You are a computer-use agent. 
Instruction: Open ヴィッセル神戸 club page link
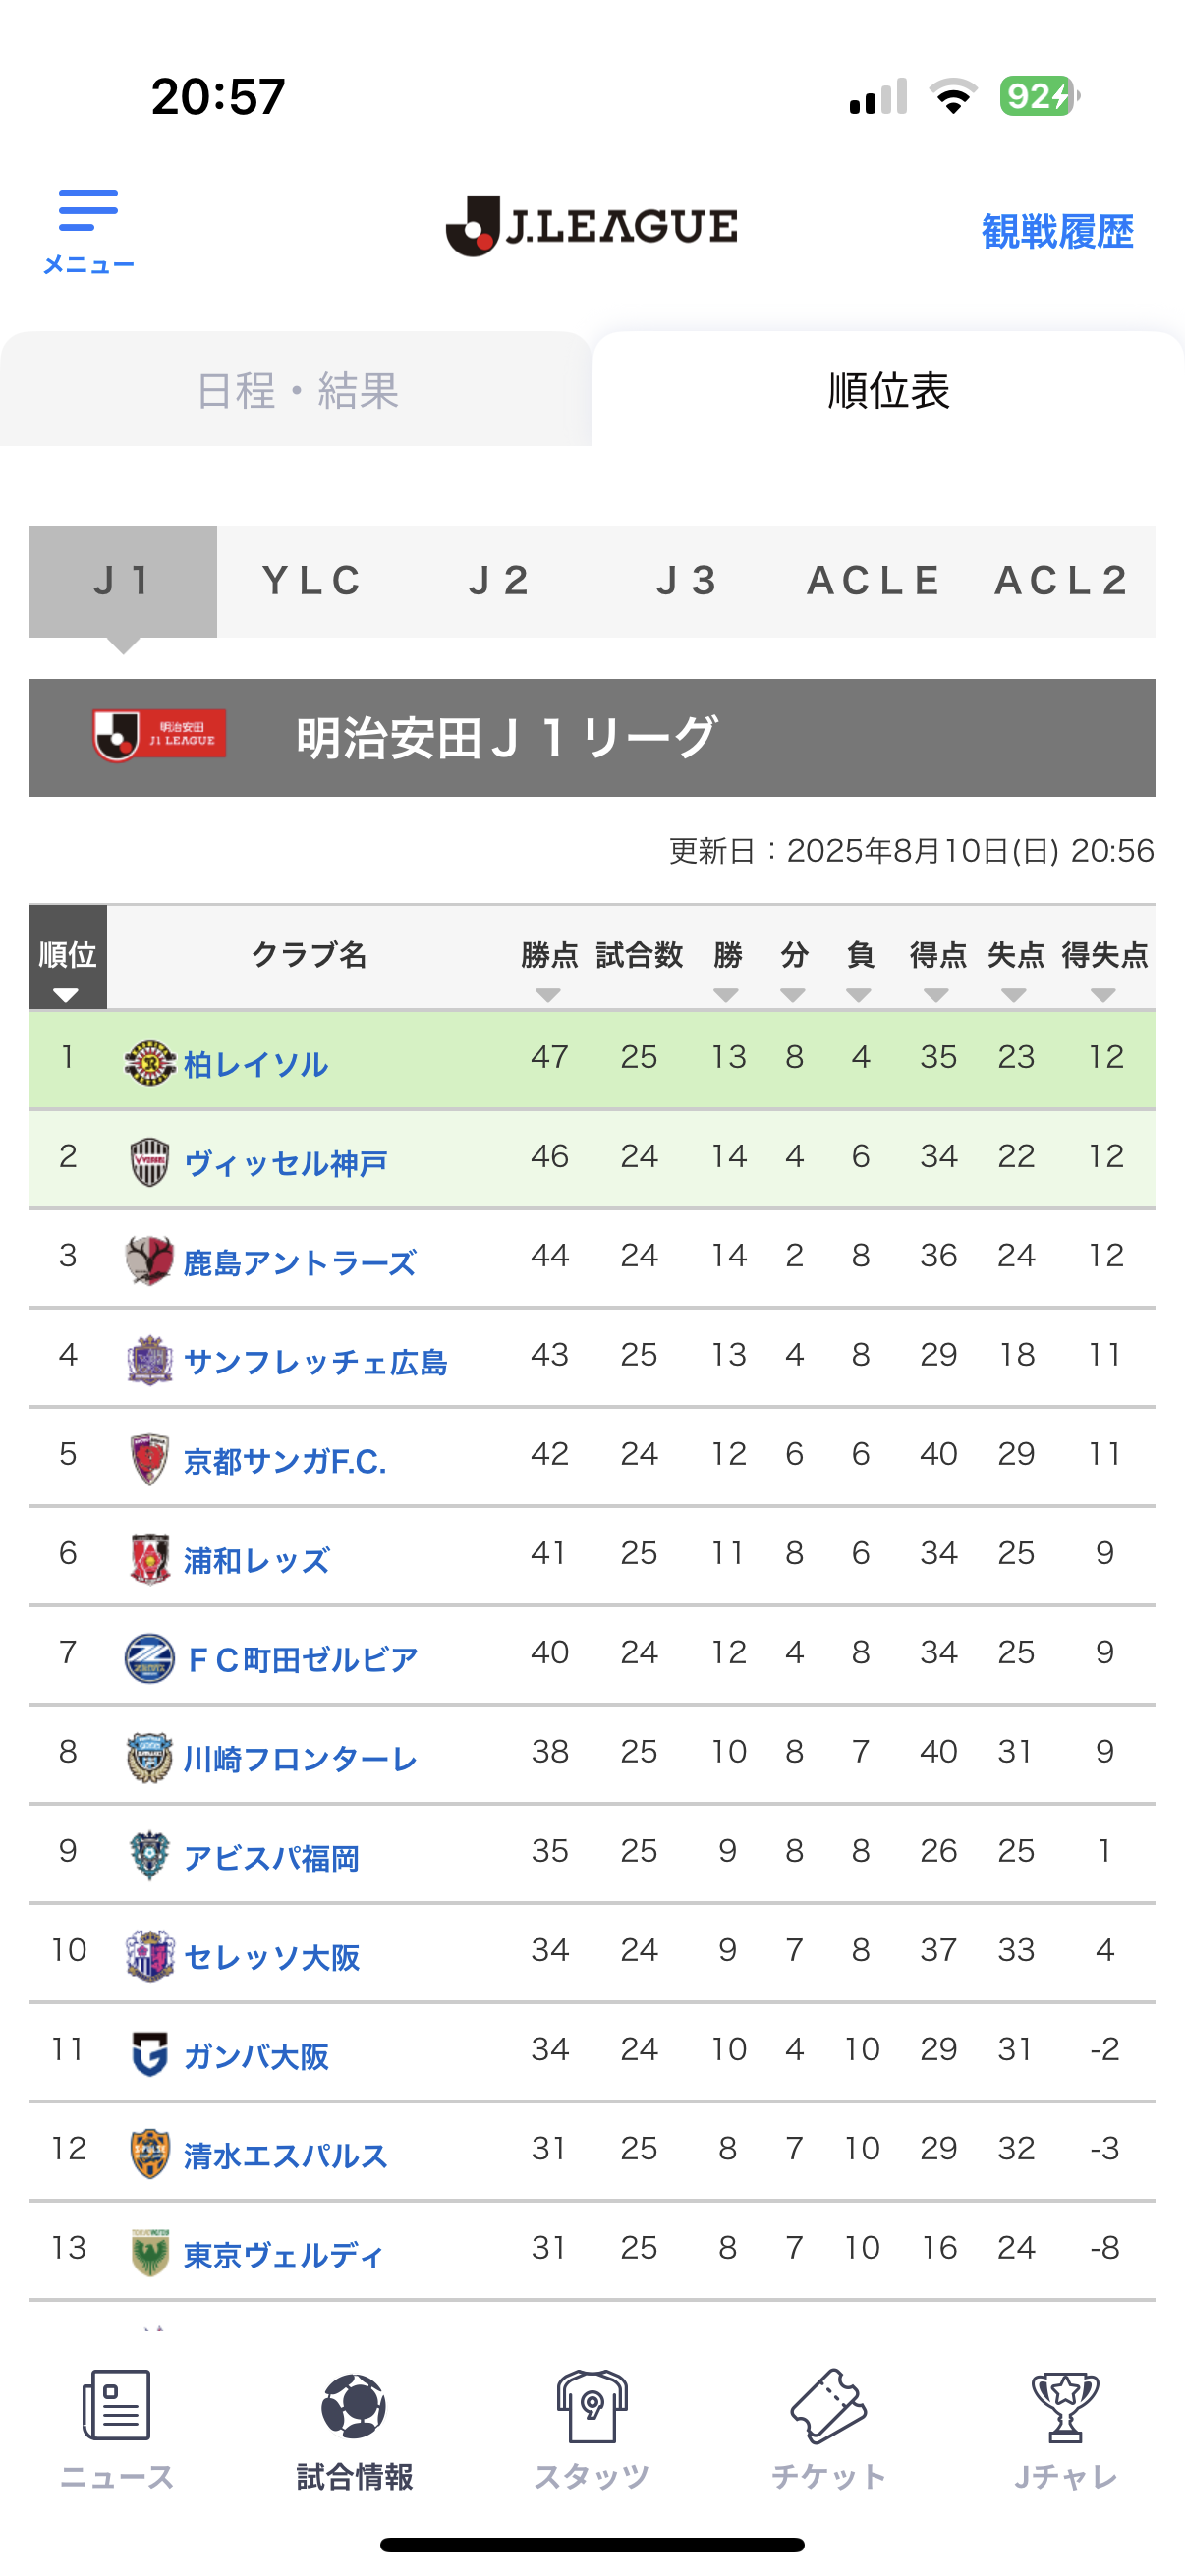(x=286, y=1163)
